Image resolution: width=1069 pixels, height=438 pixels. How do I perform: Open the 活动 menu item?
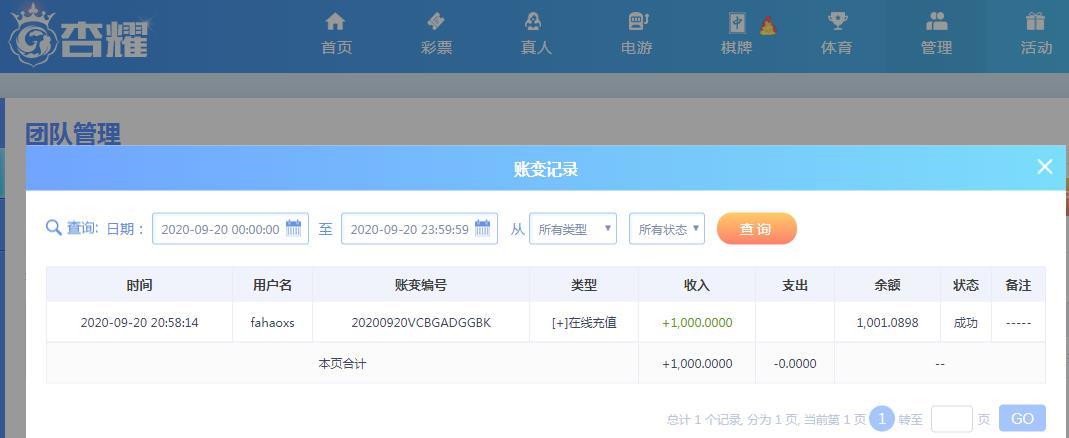pos(1036,48)
